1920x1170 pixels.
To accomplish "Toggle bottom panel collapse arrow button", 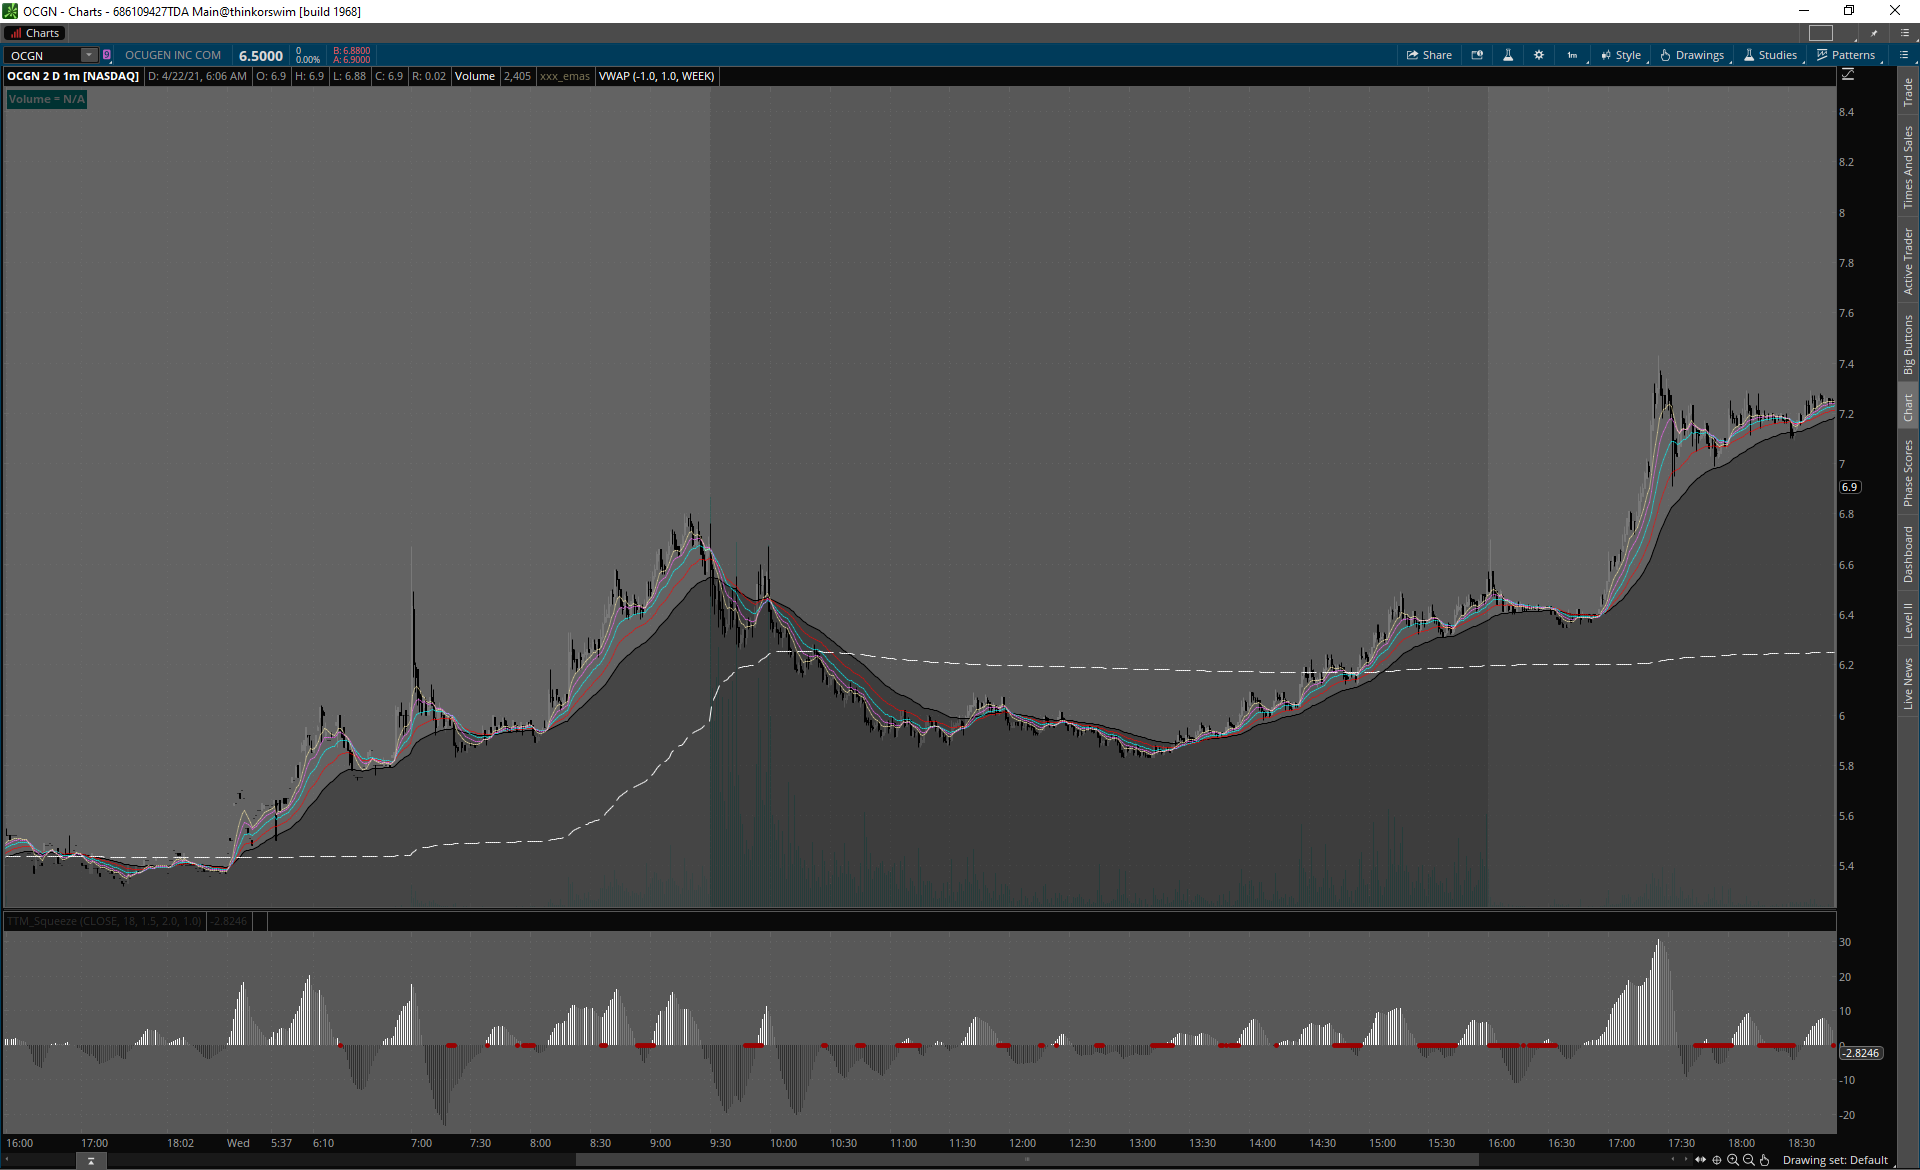I will pyautogui.click(x=91, y=1161).
